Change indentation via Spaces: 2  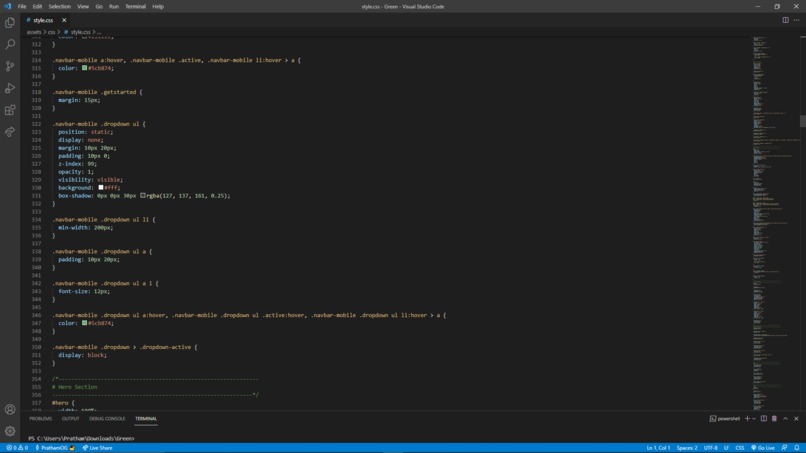[687, 448]
